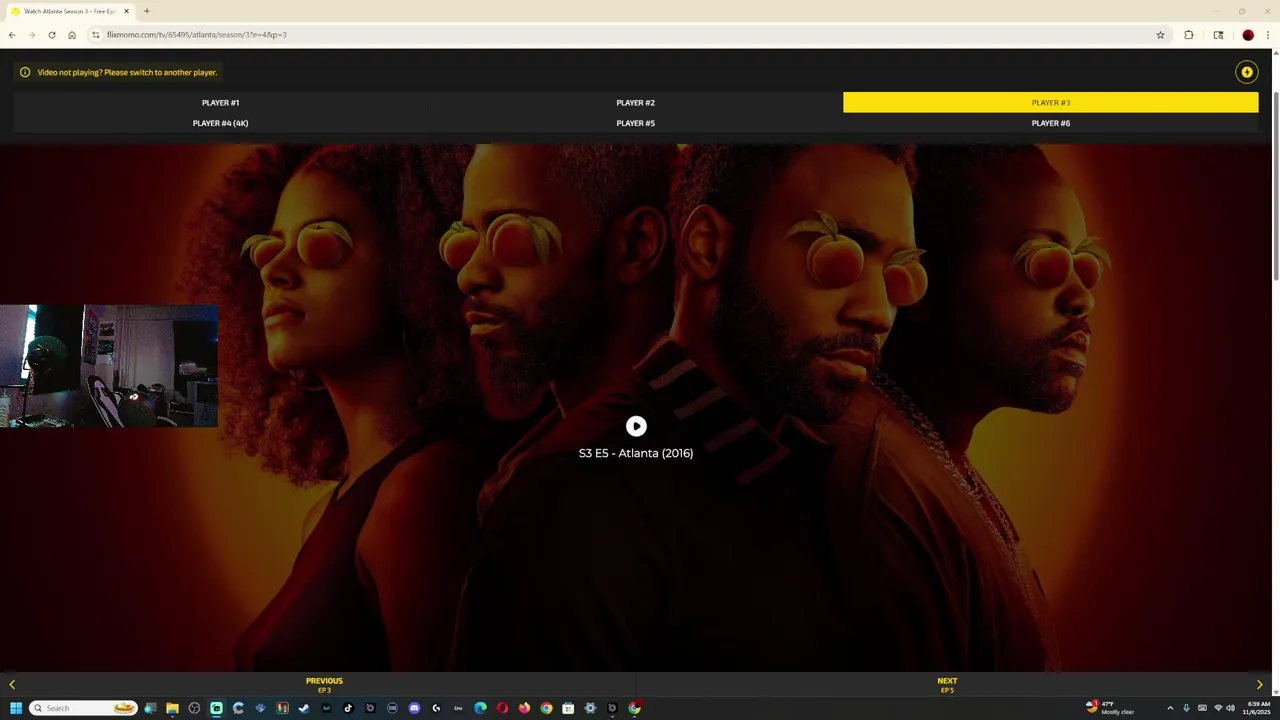Open Microsoft Edge from the taskbar
Image resolution: width=1280 pixels, height=720 pixels.
pos(480,708)
